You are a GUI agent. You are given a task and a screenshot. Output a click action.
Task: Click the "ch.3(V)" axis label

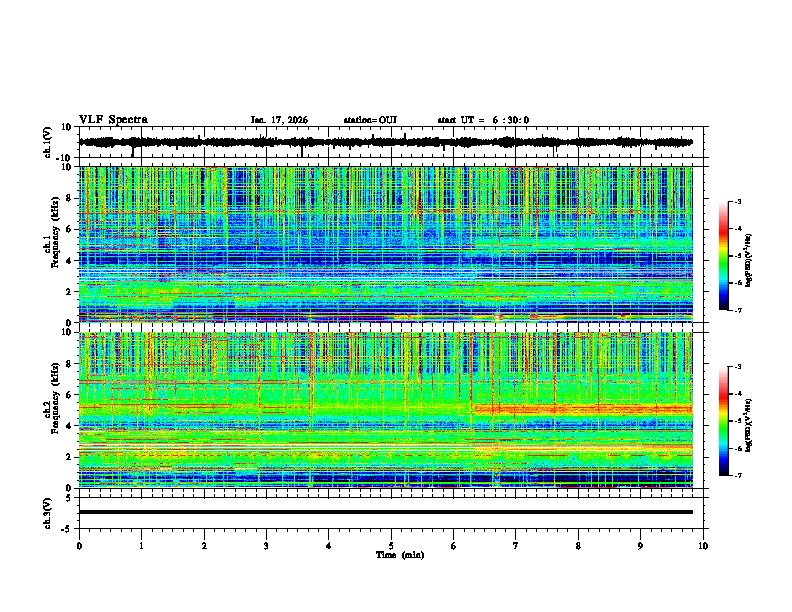pos(48,513)
